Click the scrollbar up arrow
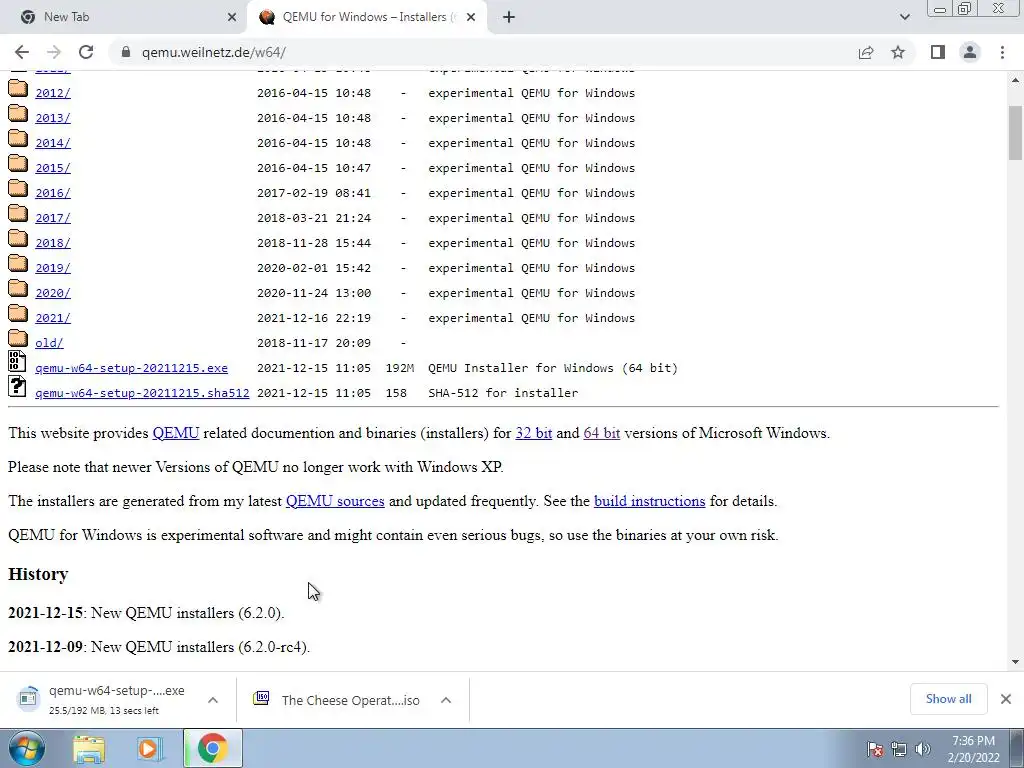1024x768 pixels. click(1015, 80)
